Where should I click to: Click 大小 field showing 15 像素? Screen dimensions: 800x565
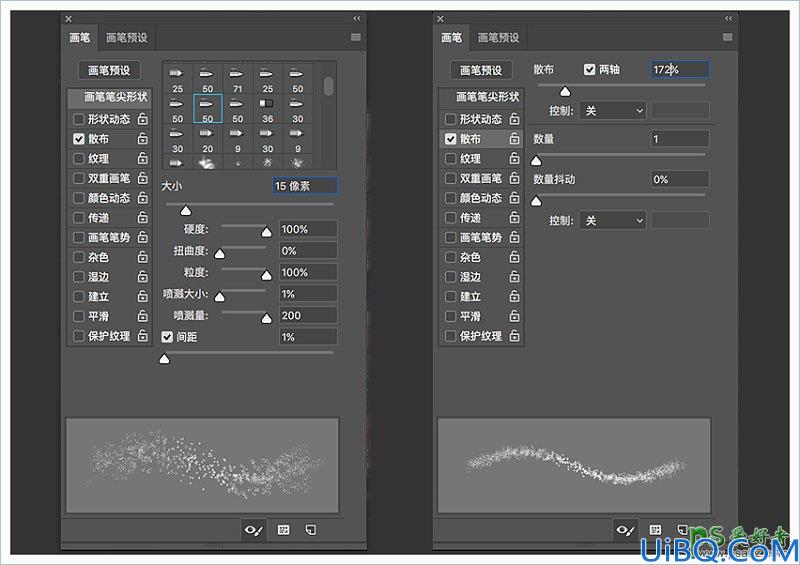tap(305, 186)
